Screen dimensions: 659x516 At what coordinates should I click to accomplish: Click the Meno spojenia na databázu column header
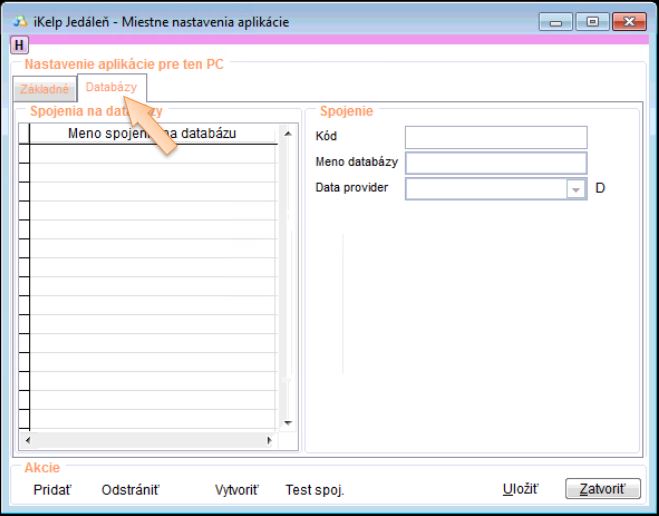pos(152,133)
